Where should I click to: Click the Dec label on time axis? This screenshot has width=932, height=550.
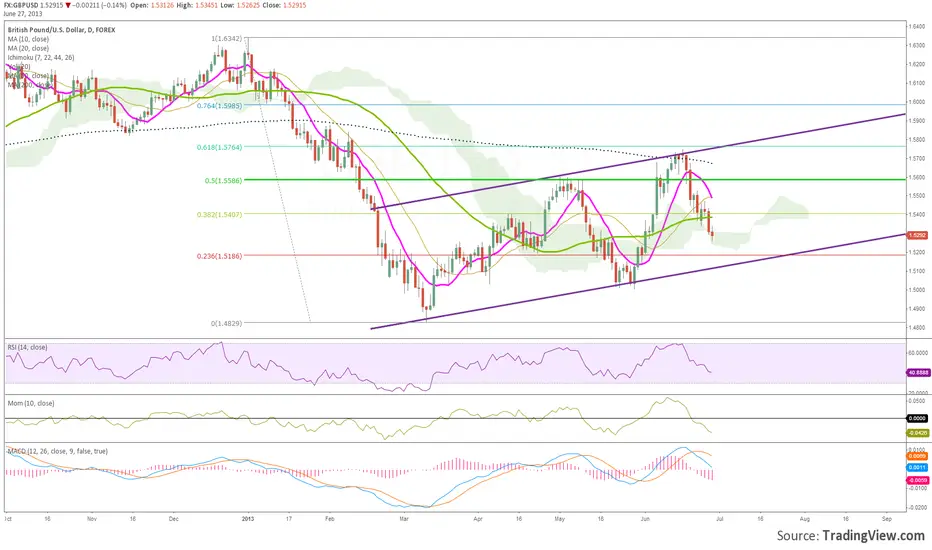[174, 518]
